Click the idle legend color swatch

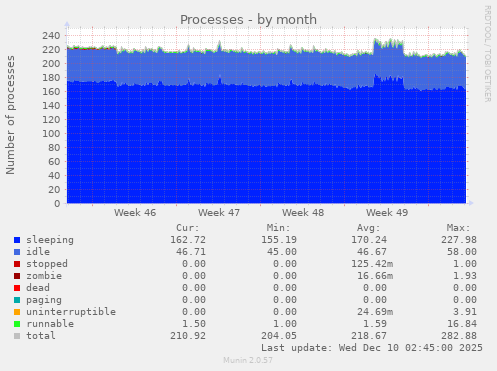pyautogui.click(x=17, y=252)
